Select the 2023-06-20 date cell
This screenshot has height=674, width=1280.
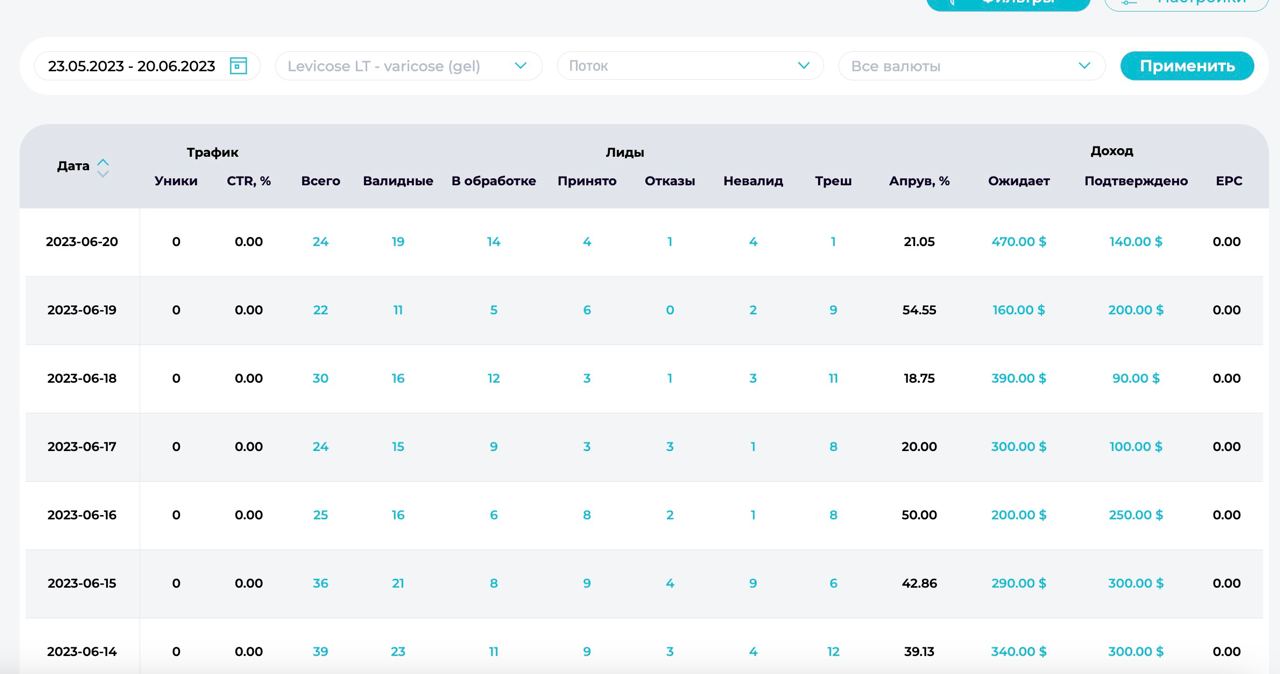82,242
